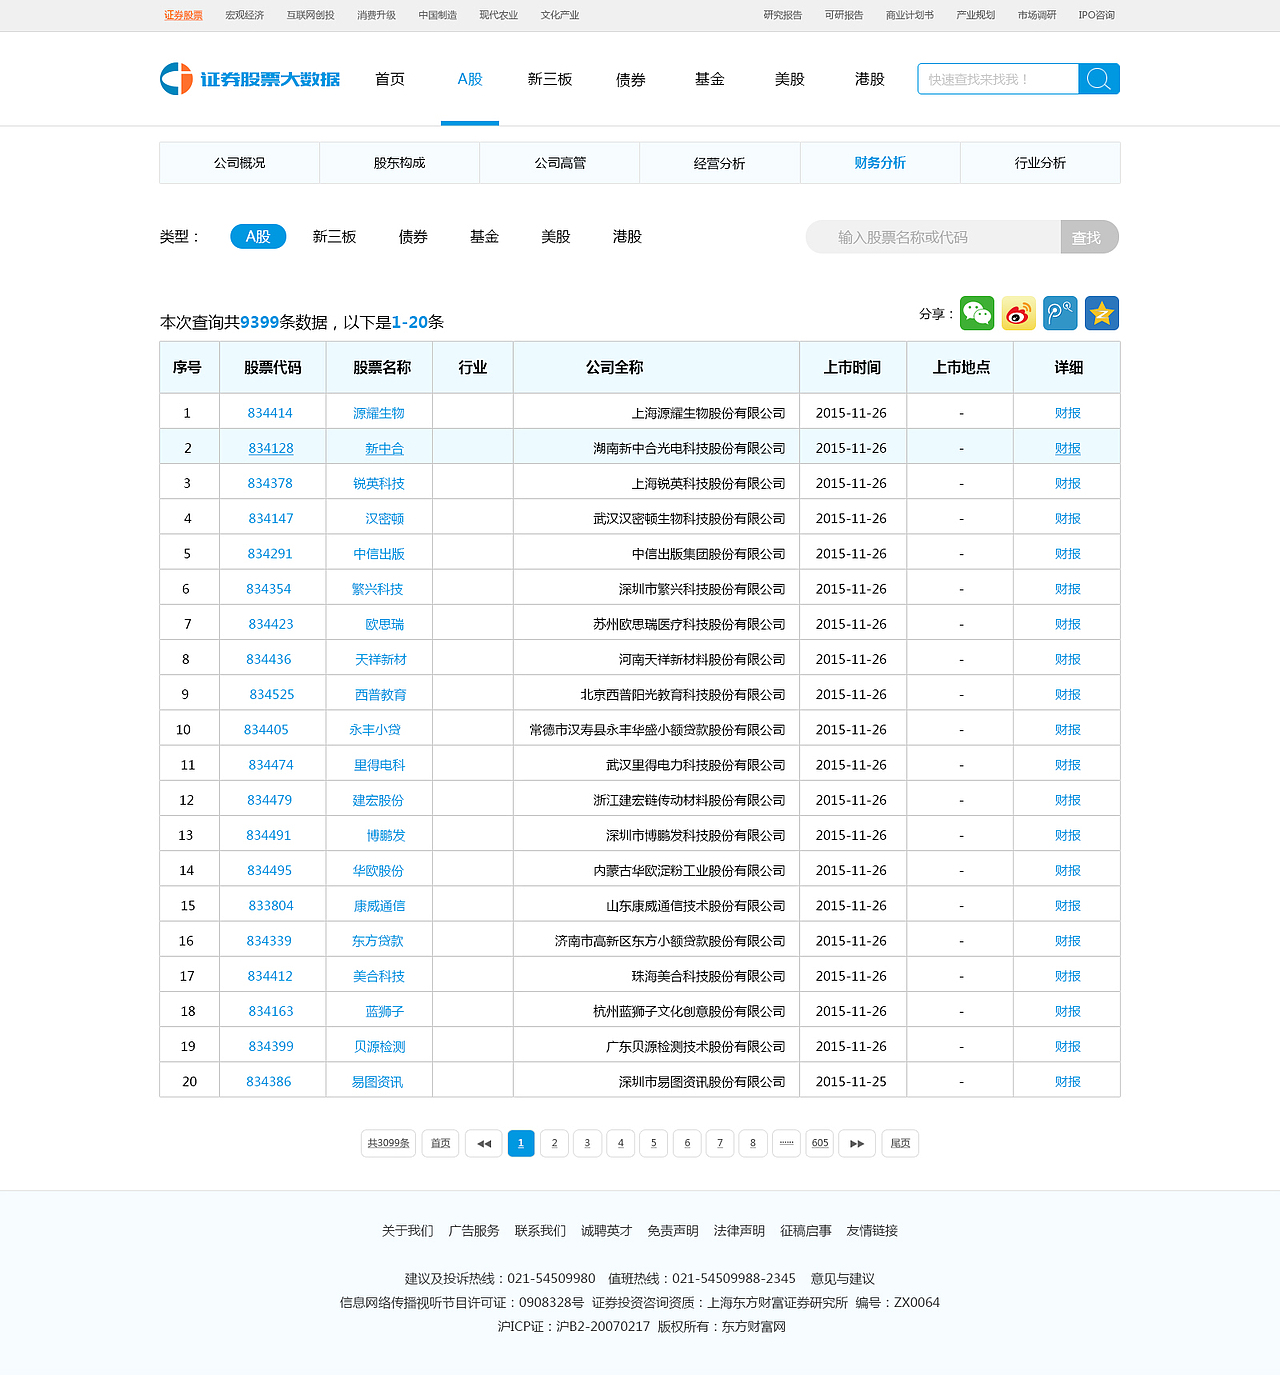Jump to page 605
This screenshot has height=1375, width=1280.
pyautogui.click(x=820, y=1143)
